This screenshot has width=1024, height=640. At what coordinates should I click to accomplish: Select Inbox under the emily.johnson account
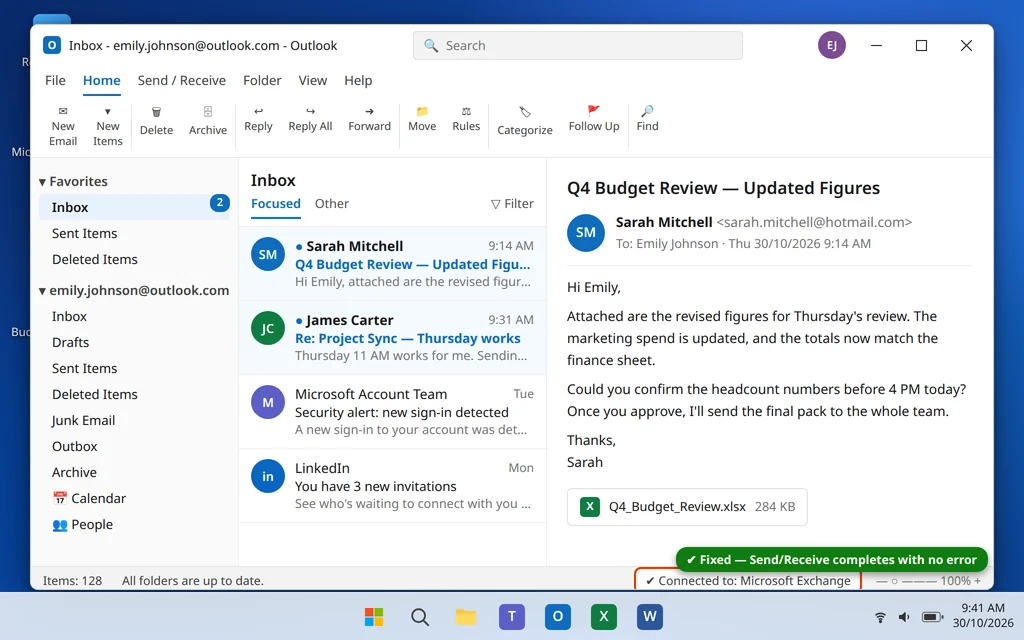134,316
